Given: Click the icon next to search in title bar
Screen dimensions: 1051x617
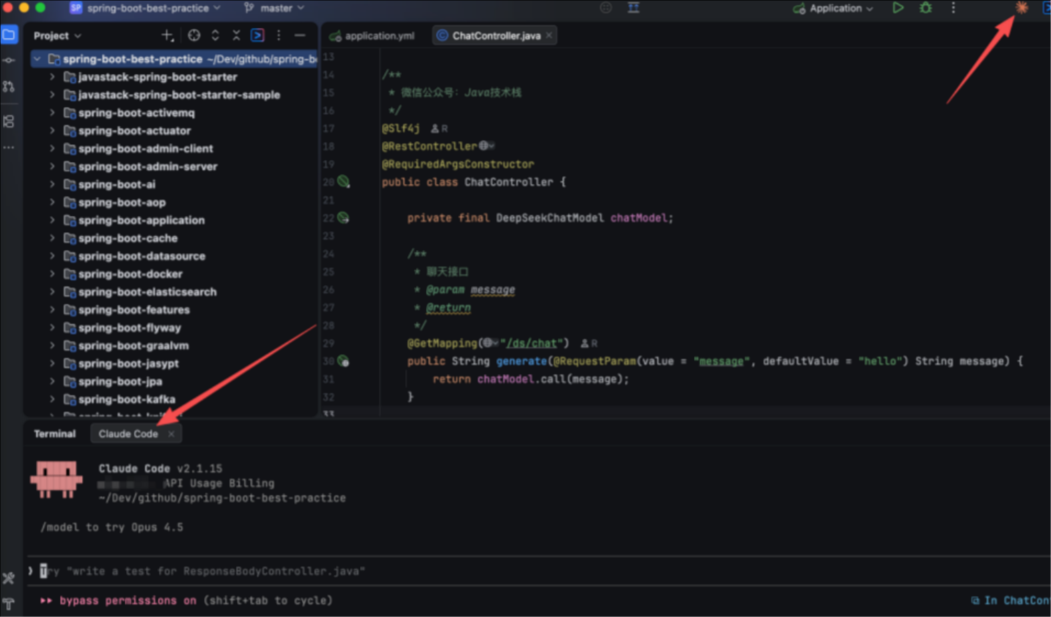Looking at the screenshot, I should click(x=633, y=8).
